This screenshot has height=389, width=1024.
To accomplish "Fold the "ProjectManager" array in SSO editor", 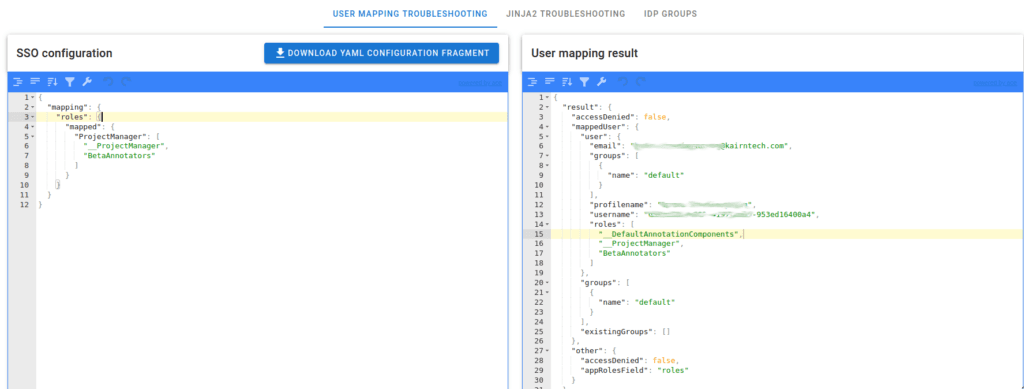I will [x=33, y=136].
